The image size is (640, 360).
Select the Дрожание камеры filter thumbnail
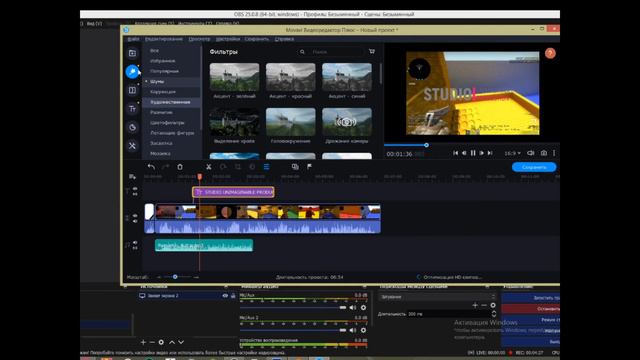coord(347,122)
